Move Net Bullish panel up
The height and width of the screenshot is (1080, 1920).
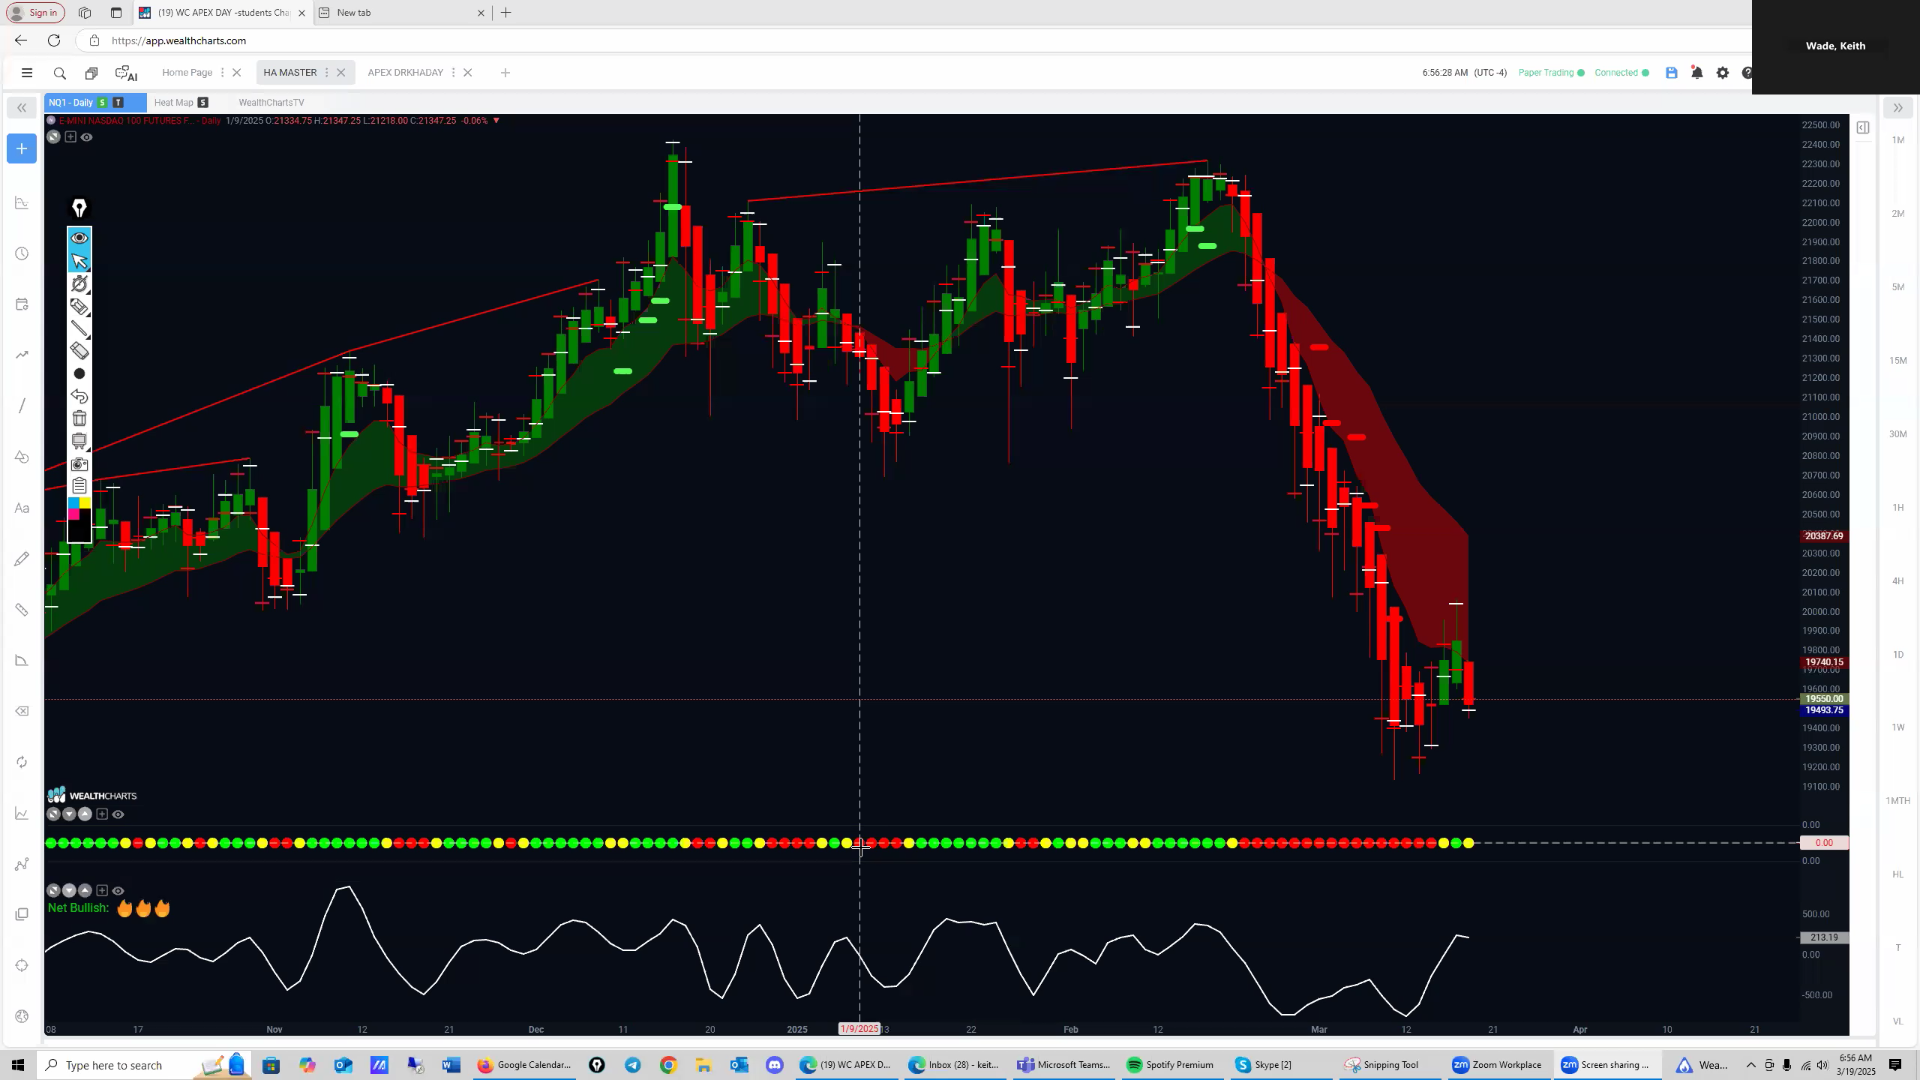85,891
